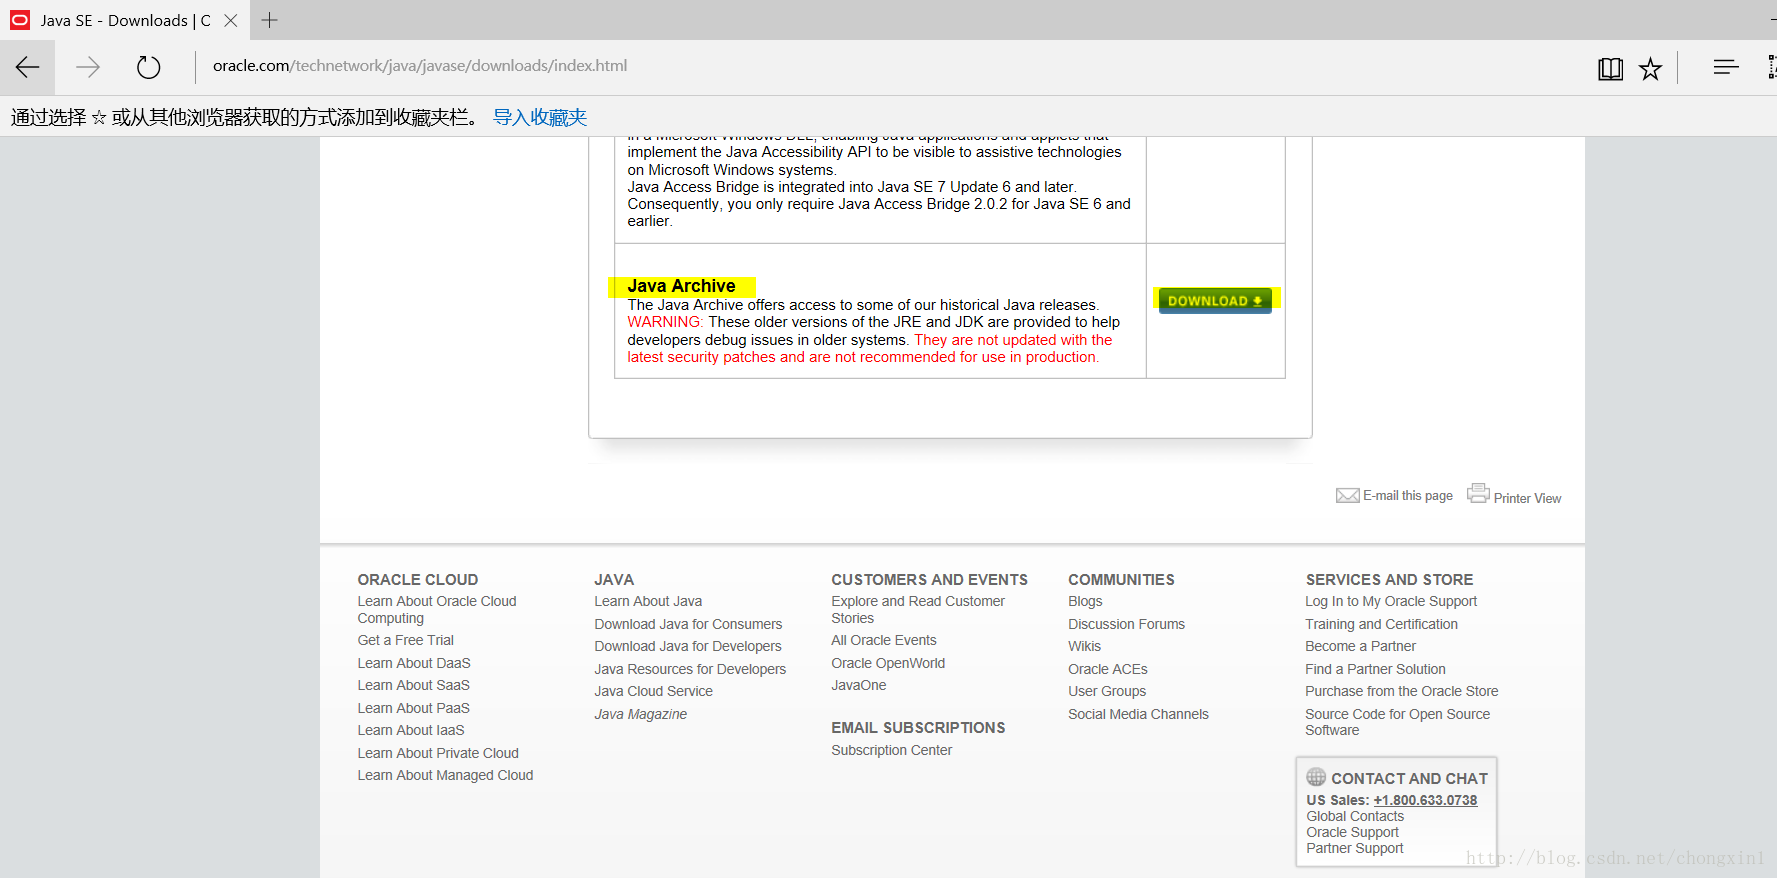Click Learn About Java link

click(648, 601)
